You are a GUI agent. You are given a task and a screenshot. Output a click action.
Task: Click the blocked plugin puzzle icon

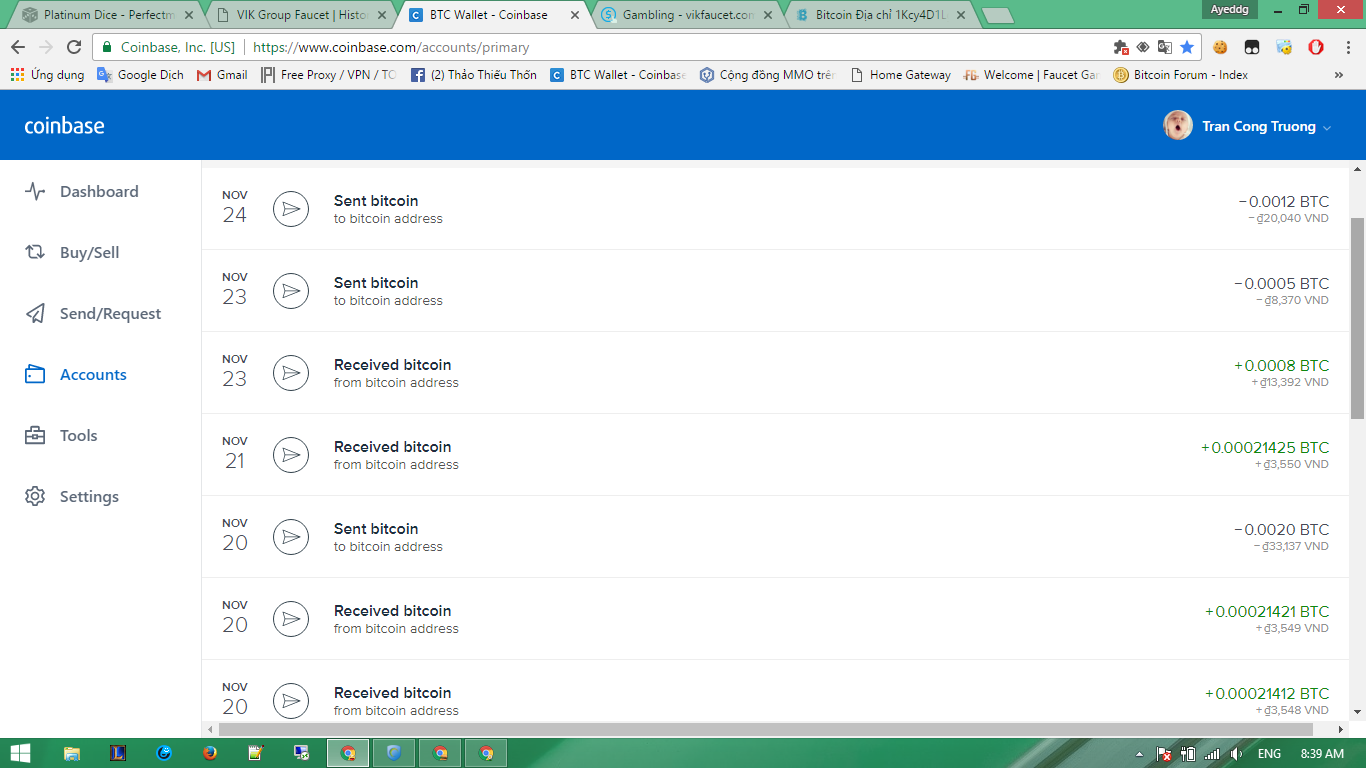point(1121,47)
